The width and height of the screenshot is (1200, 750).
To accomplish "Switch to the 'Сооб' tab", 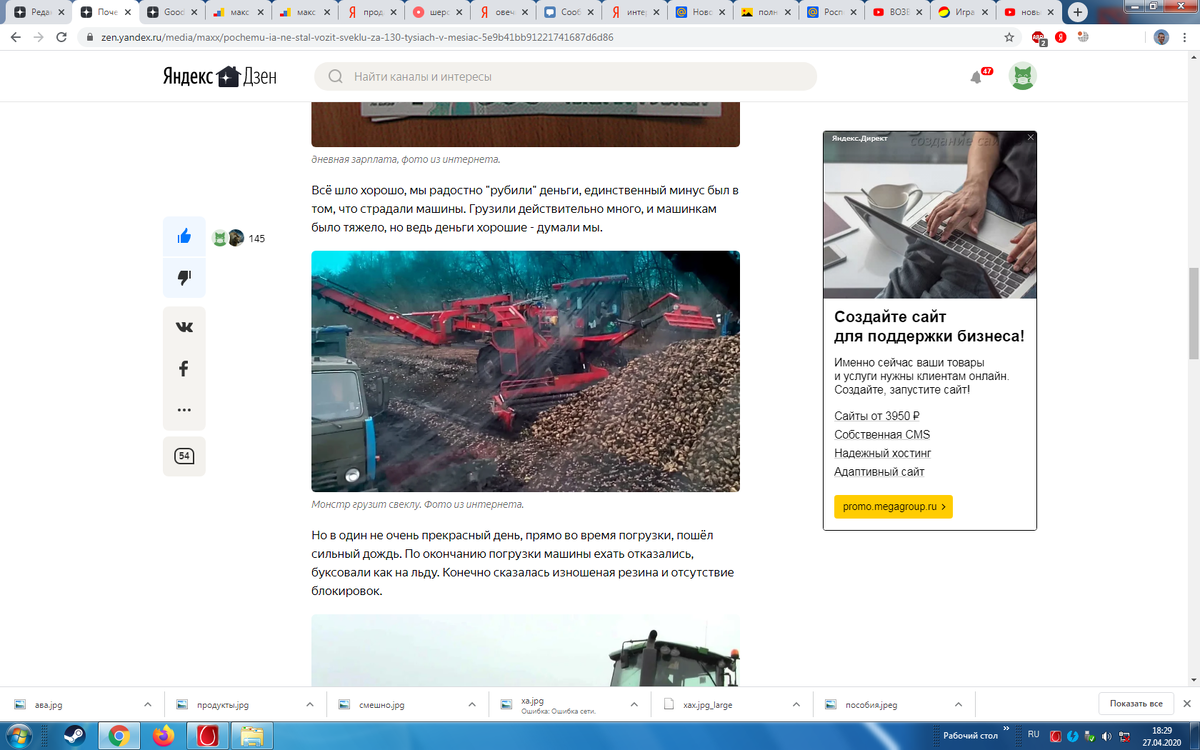I will pyautogui.click(x=567, y=12).
